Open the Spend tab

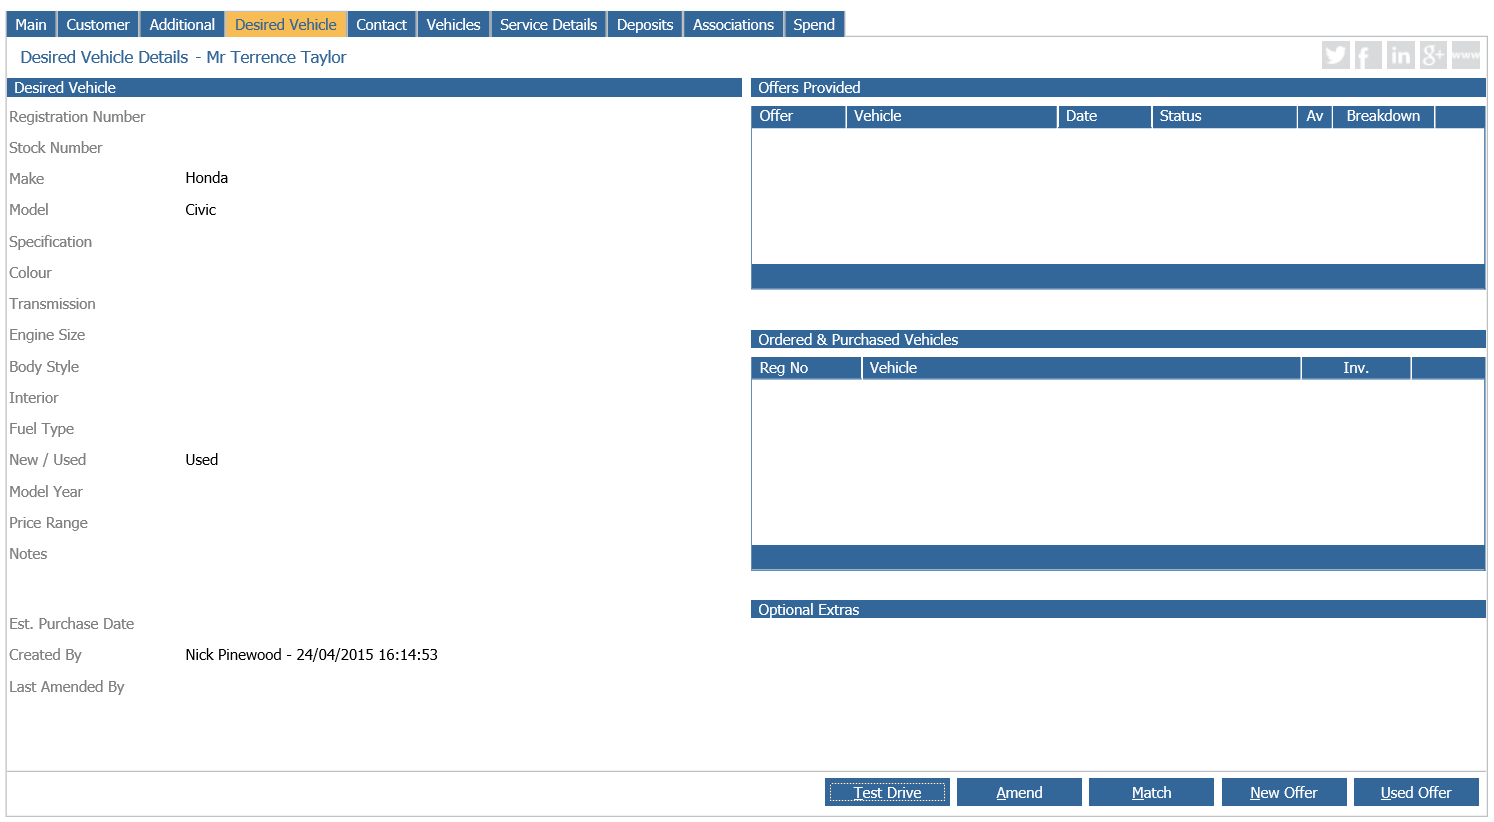[814, 24]
